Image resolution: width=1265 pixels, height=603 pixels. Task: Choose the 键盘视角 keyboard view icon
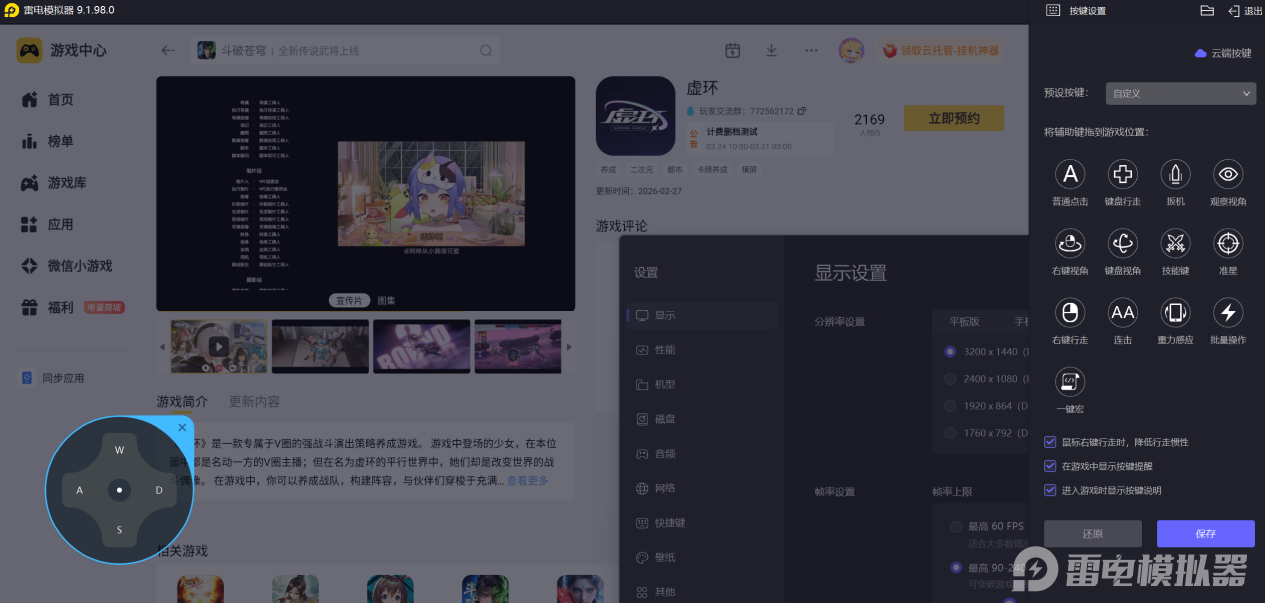pyautogui.click(x=1123, y=243)
